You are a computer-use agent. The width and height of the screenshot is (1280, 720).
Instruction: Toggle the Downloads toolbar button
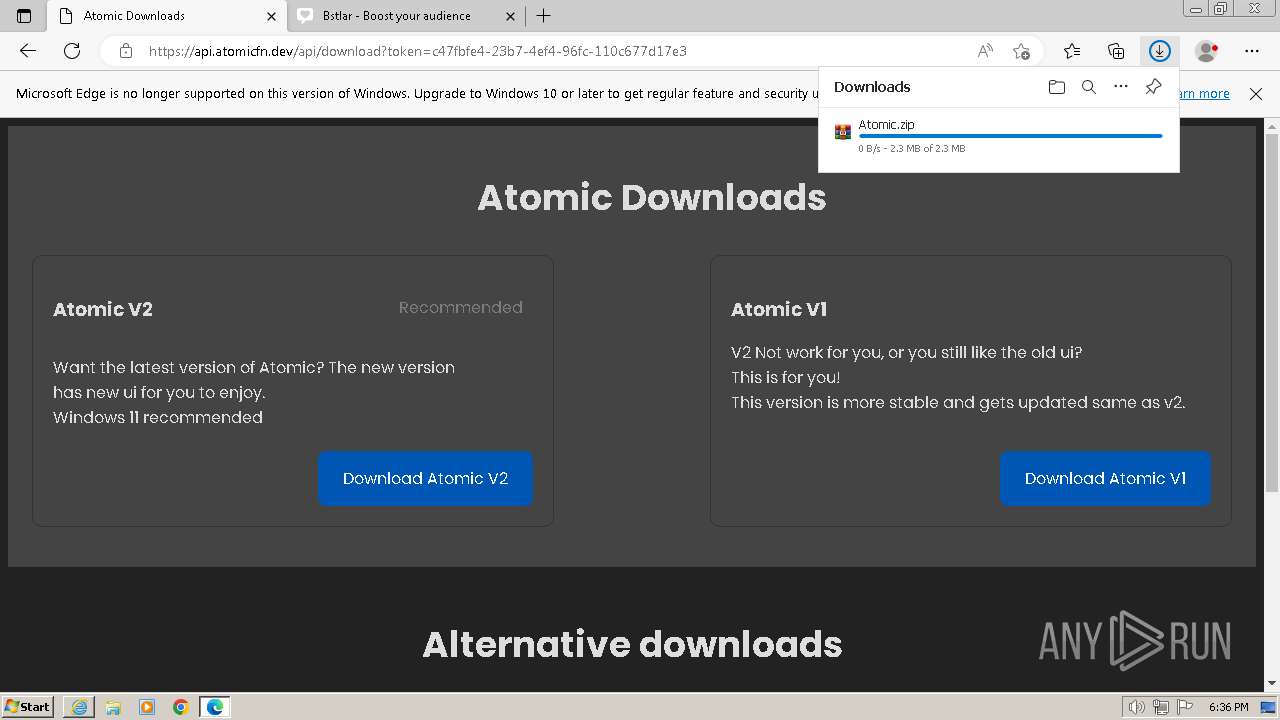click(x=1159, y=51)
